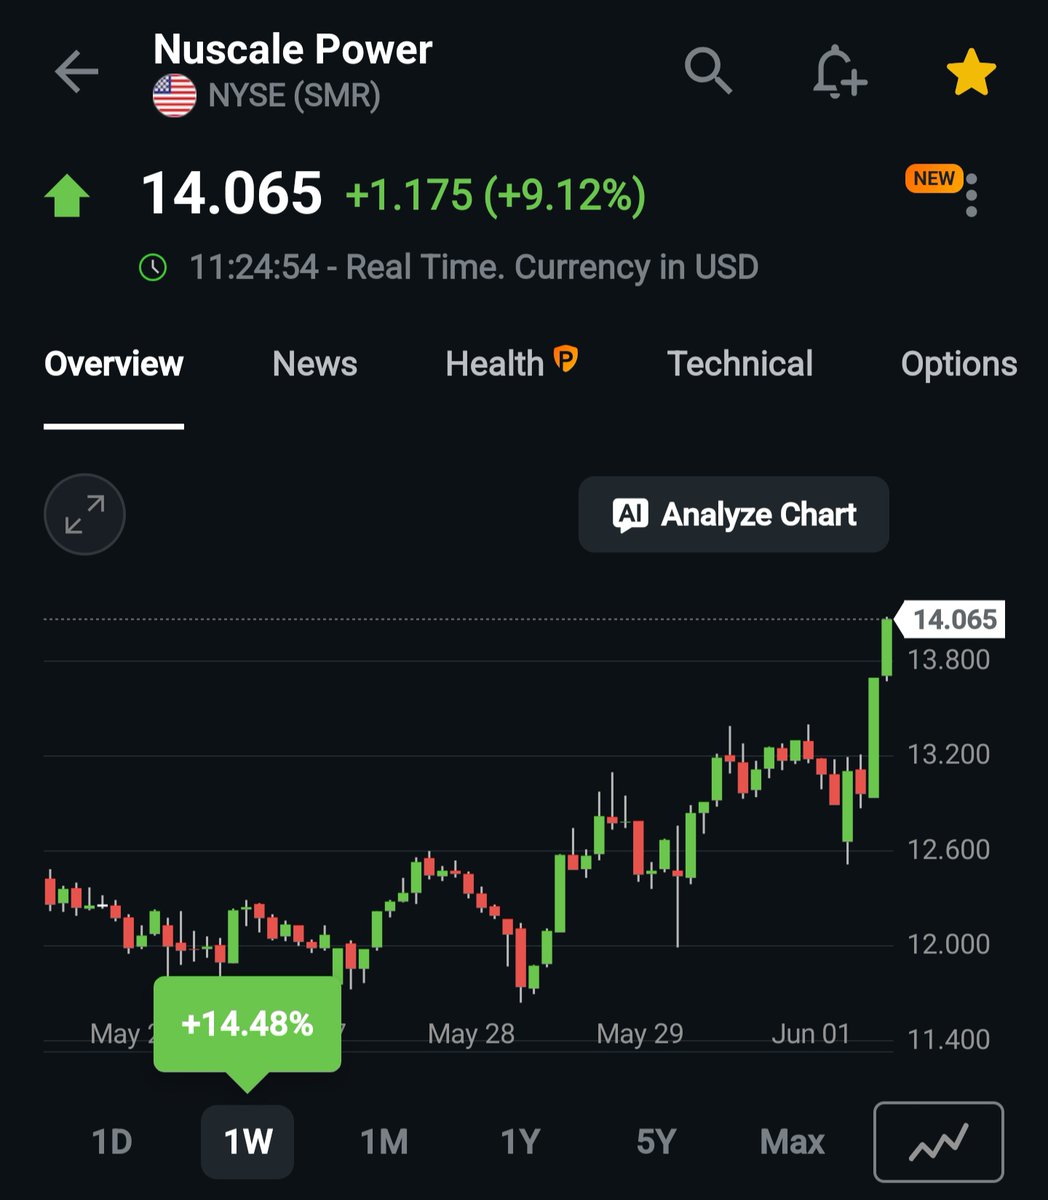Tap the May 28 date label
This screenshot has width=1048, height=1200.
[x=471, y=1034]
